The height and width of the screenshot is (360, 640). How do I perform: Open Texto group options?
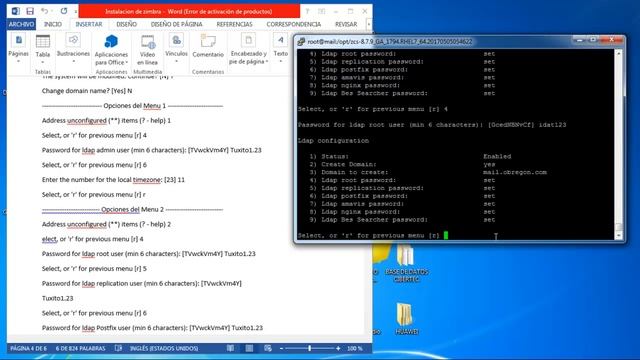[280, 49]
